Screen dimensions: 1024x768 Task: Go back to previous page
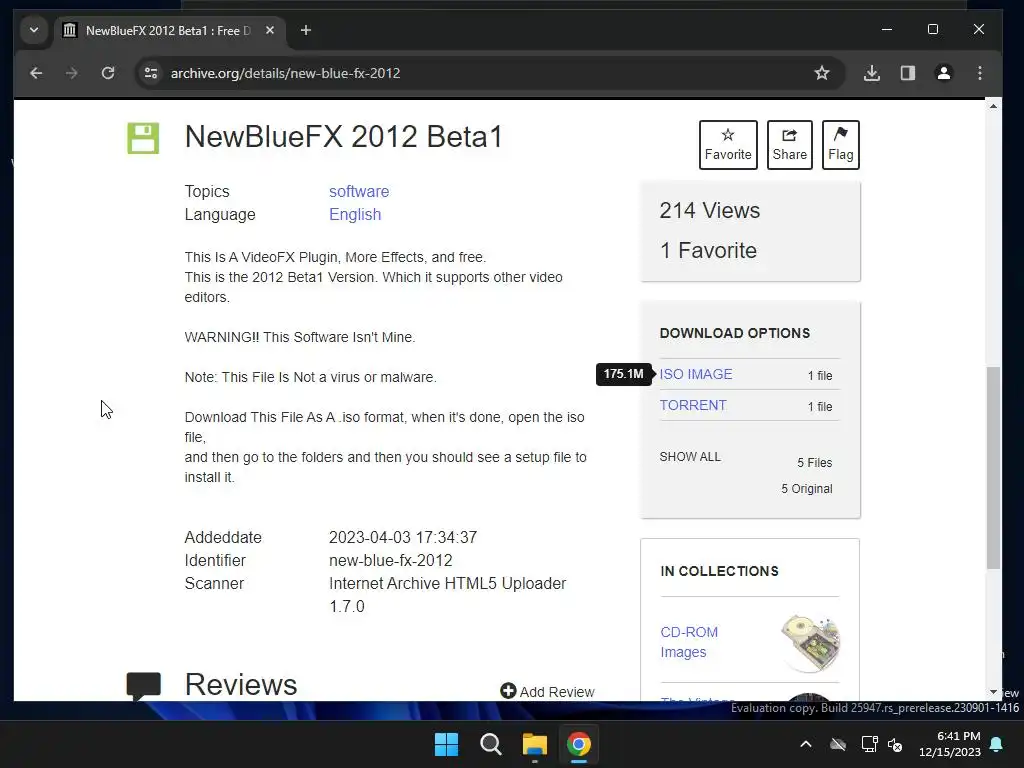(36, 73)
